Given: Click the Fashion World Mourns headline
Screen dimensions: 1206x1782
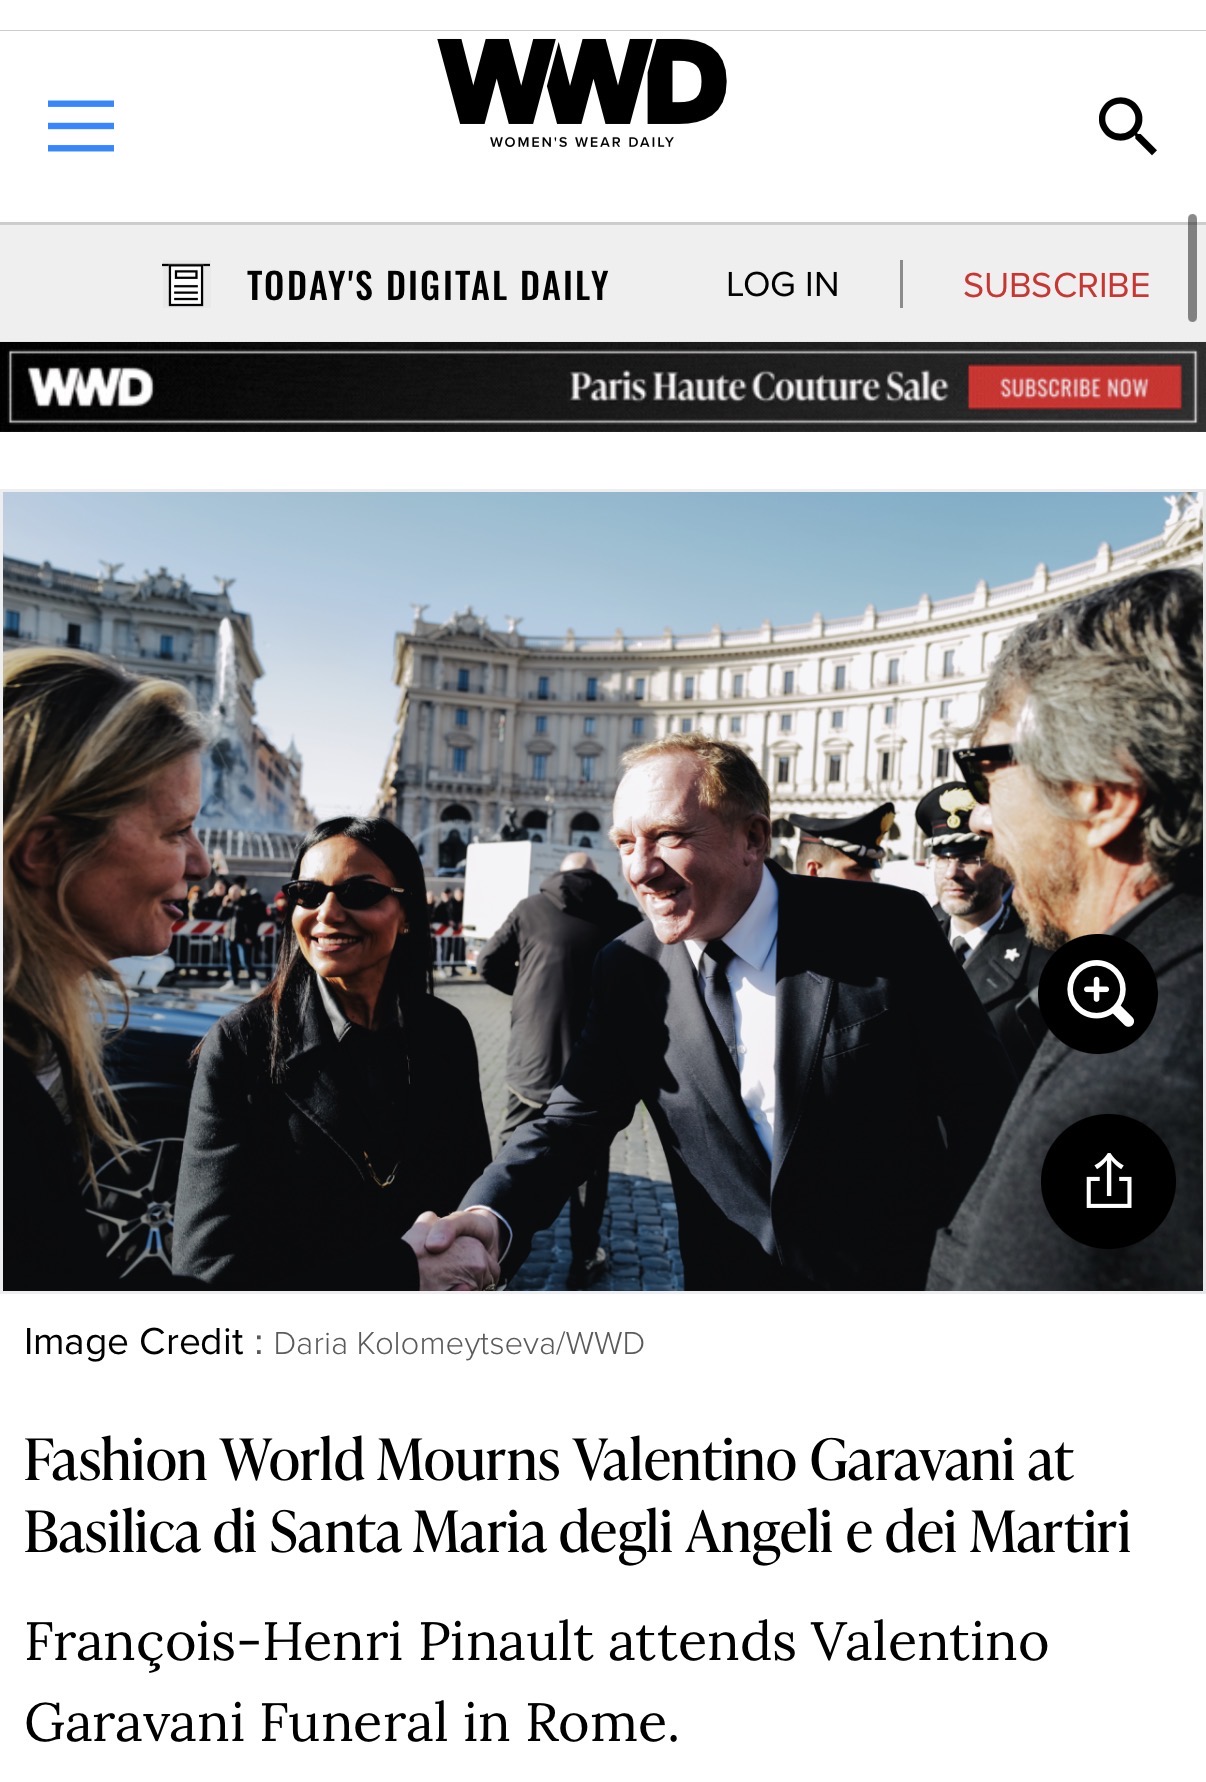Looking at the screenshot, I should [x=577, y=1496].
